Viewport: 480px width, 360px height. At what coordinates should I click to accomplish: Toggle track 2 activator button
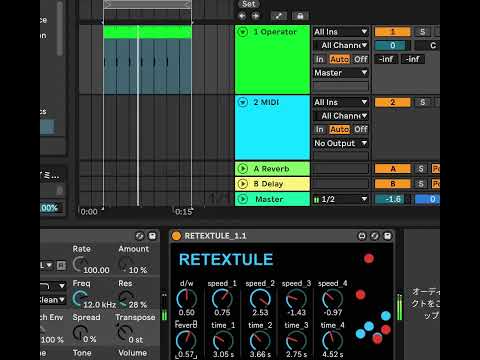click(393, 102)
